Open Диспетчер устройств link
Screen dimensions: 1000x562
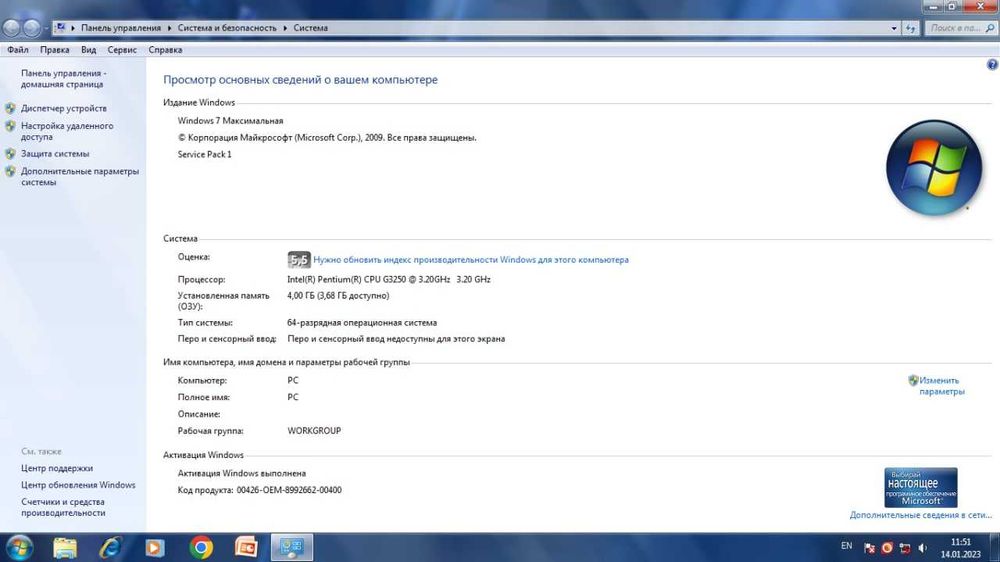(x=64, y=108)
